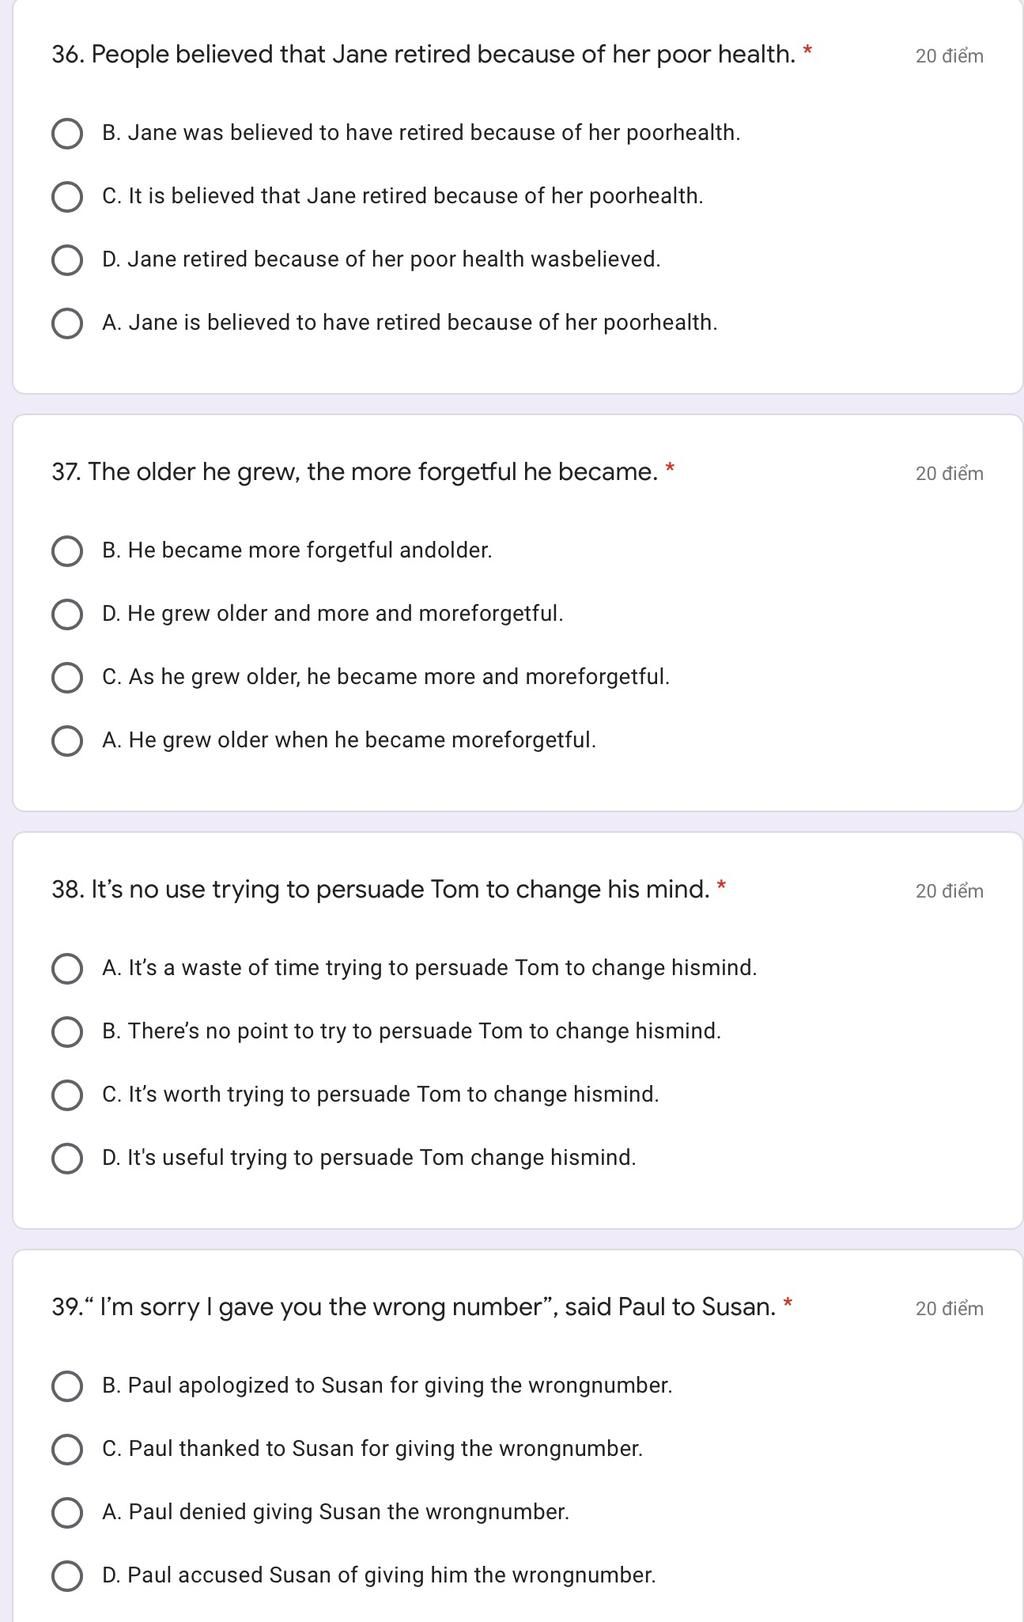The image size is (1024, 1622).
Task: Click question 37 text The older he grew
Action: pos(355,472)
